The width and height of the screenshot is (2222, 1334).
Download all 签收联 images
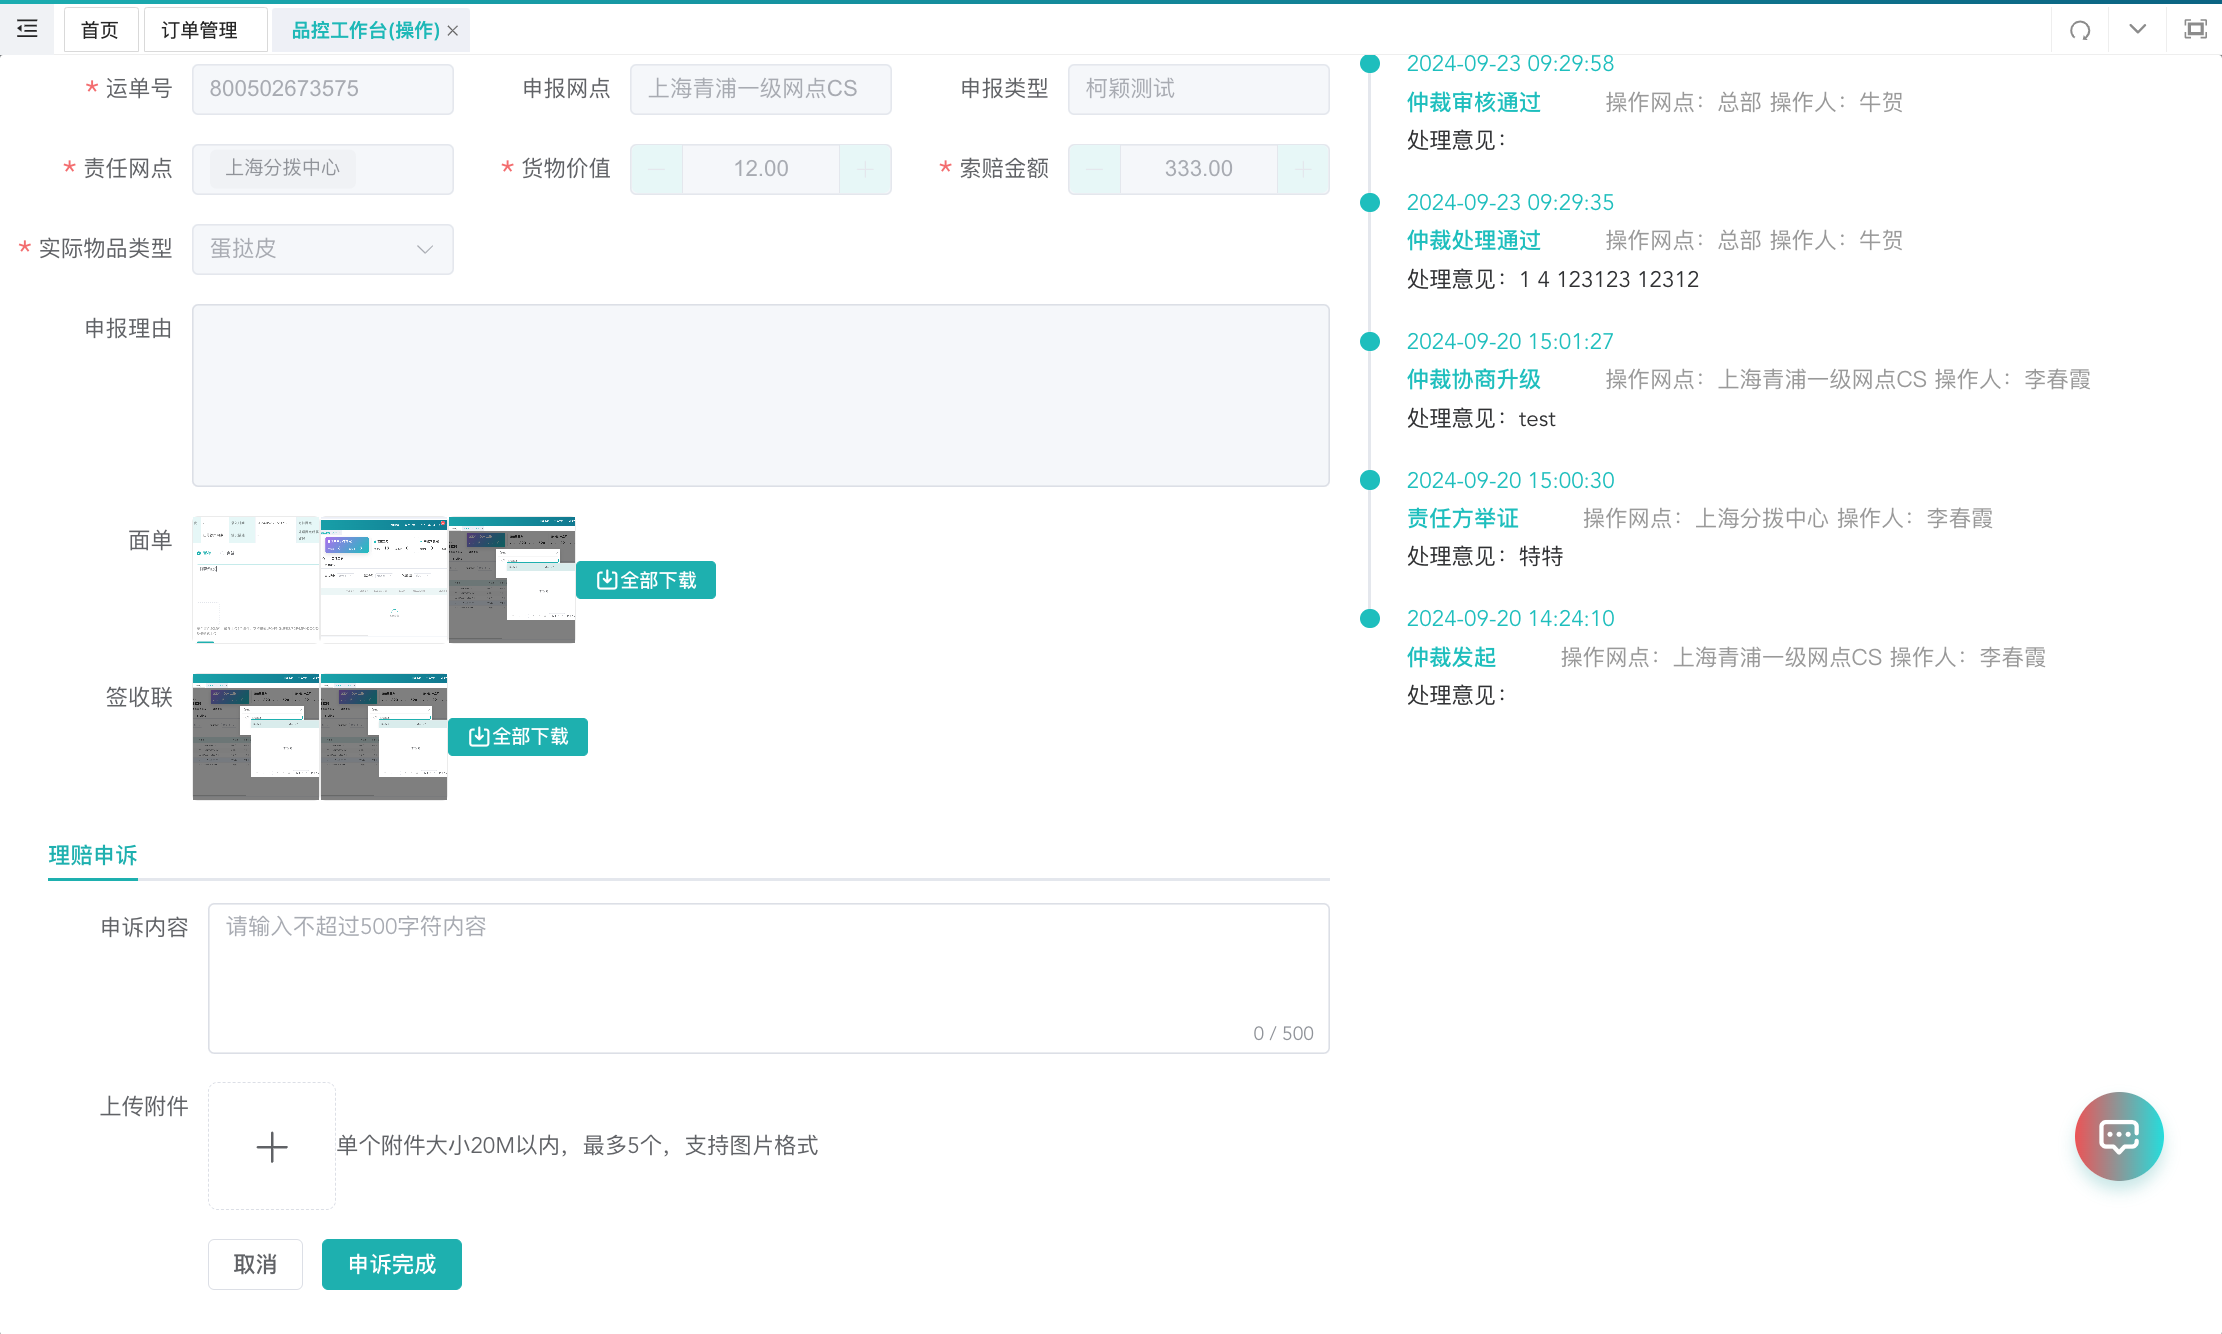(518, 737)
